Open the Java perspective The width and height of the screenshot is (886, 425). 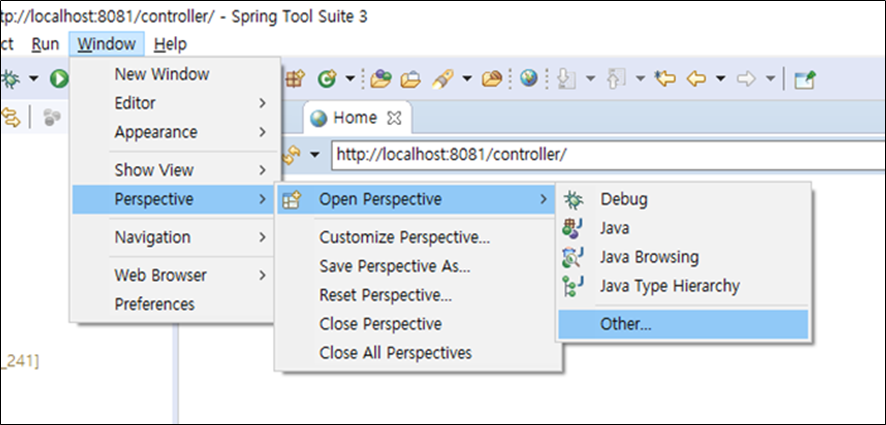(x=684, y=228)
